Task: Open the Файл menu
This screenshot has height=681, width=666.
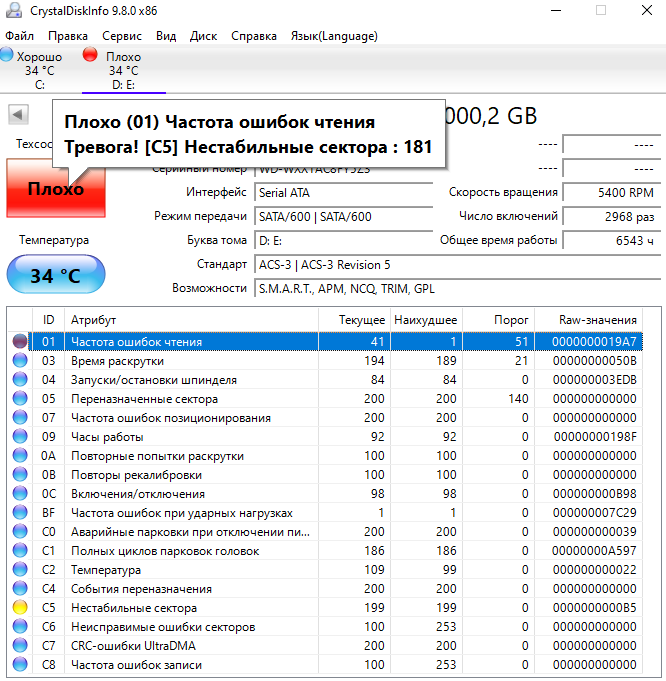Action: 20,36
